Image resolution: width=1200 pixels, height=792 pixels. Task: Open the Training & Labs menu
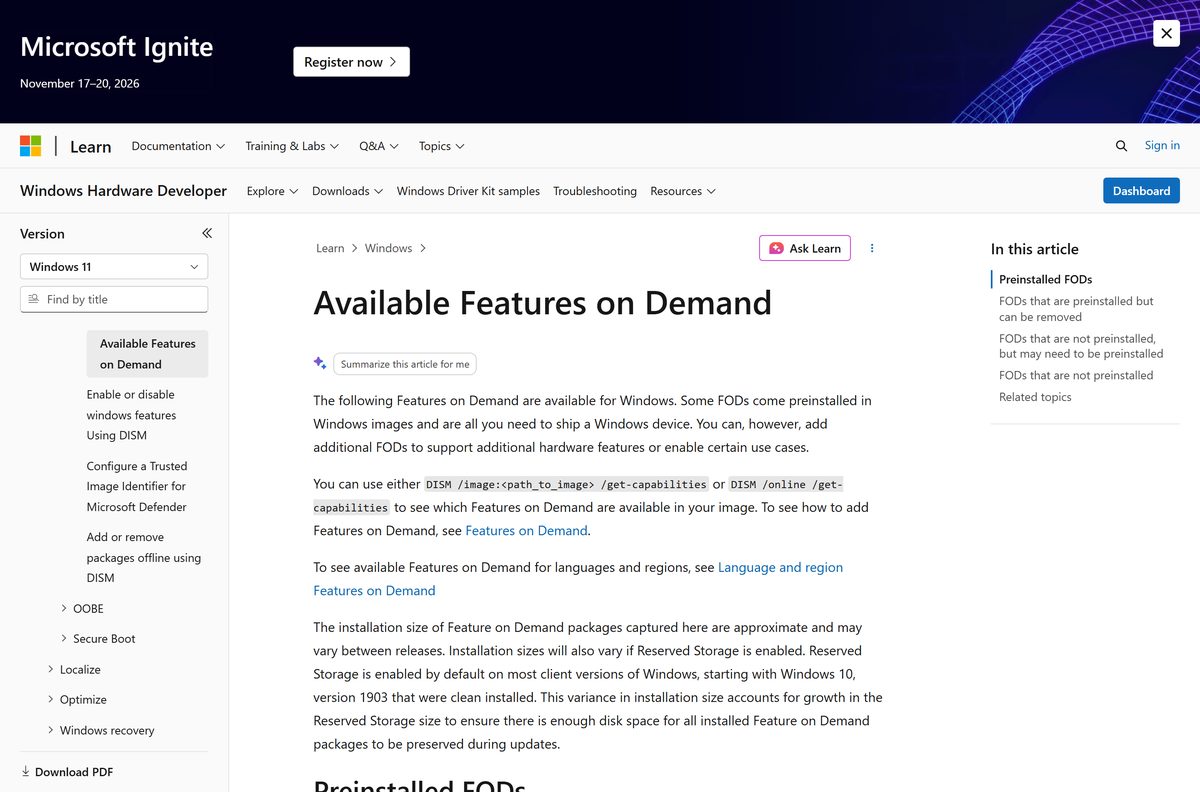pos(292,146)
